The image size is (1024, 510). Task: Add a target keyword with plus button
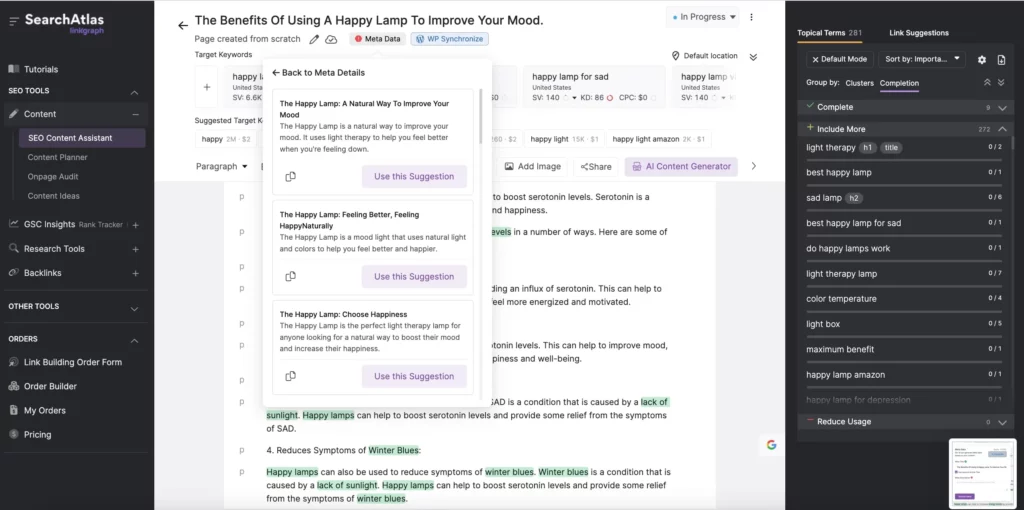point(206,87)
